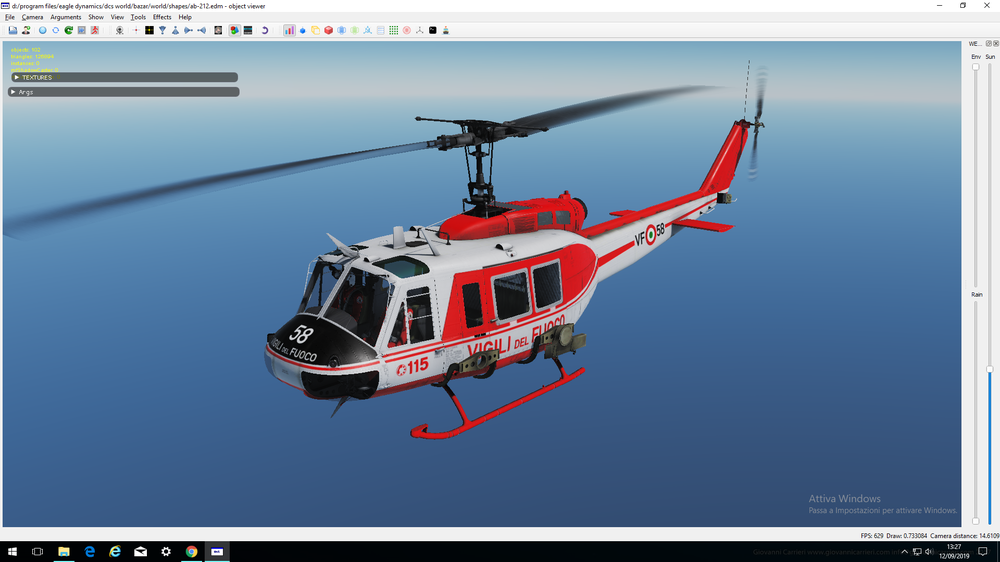The image size is (1000, 562).
Task: Expand the TEXTURES panel
Action: pos(124,77)
